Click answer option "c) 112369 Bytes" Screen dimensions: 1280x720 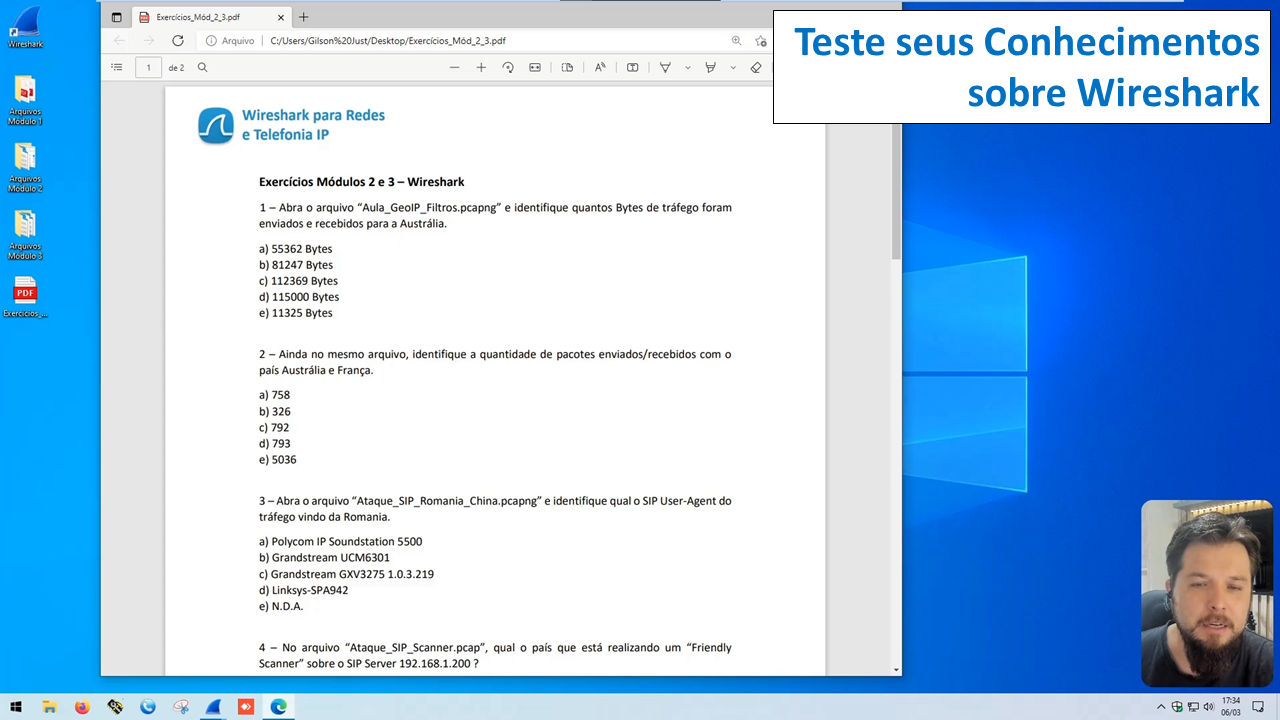(299, 281)
